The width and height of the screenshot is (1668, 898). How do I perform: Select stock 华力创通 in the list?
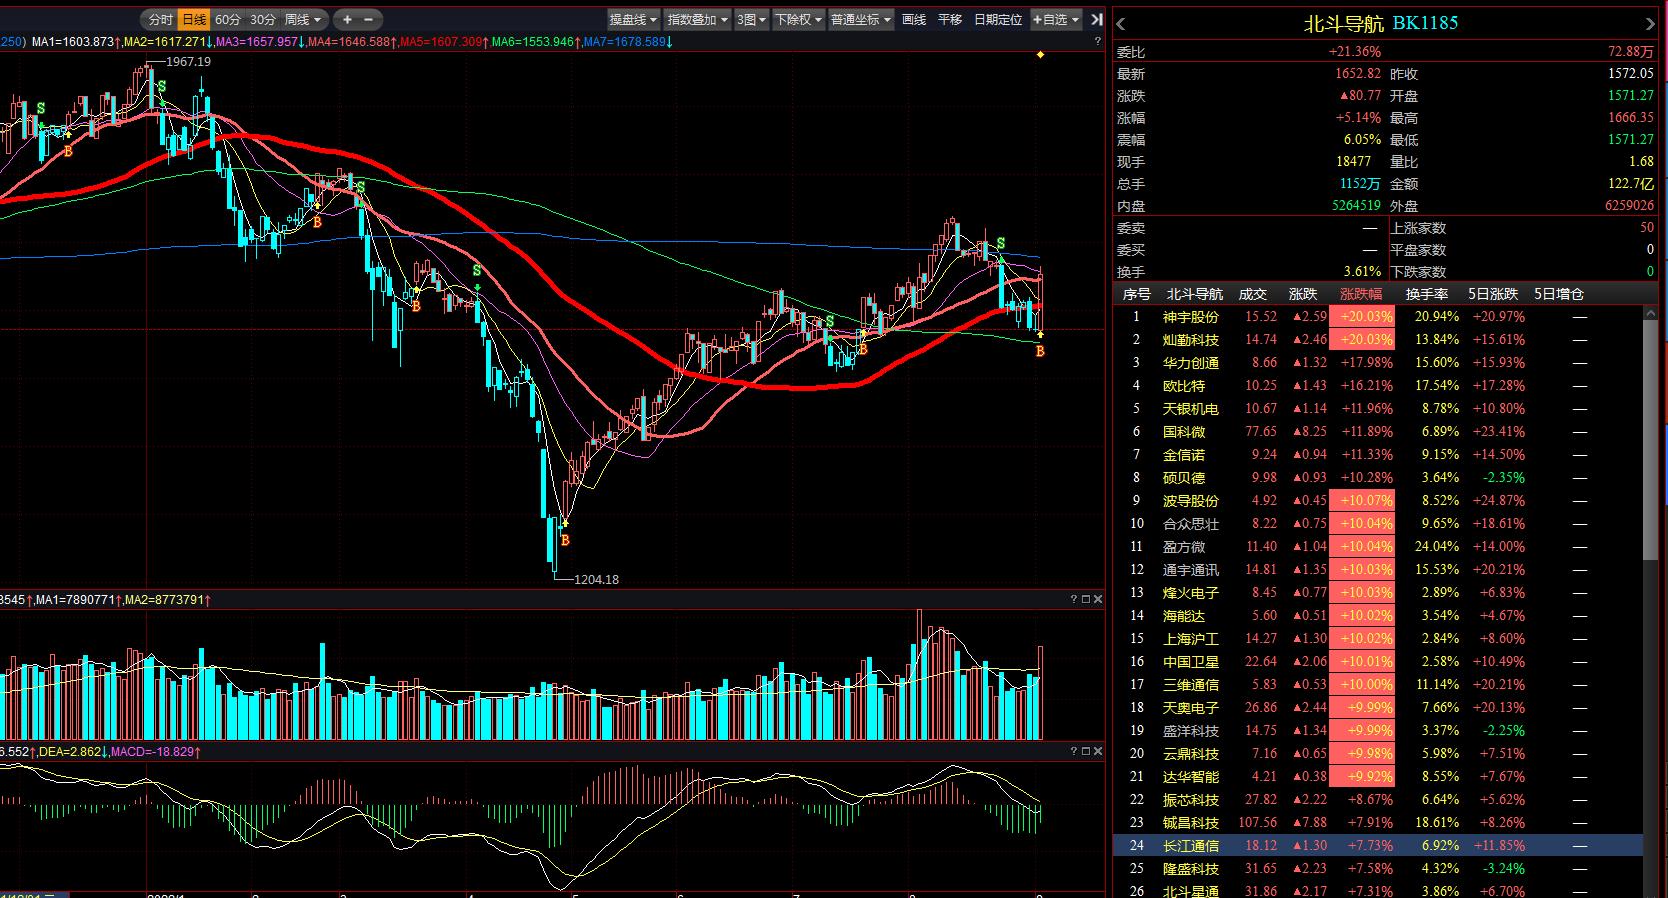point(1191,363)
